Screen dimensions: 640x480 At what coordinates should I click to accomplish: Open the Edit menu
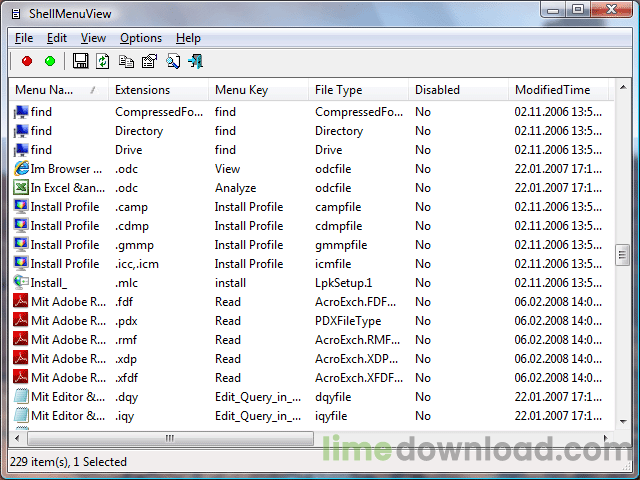(x=57, y=38)
